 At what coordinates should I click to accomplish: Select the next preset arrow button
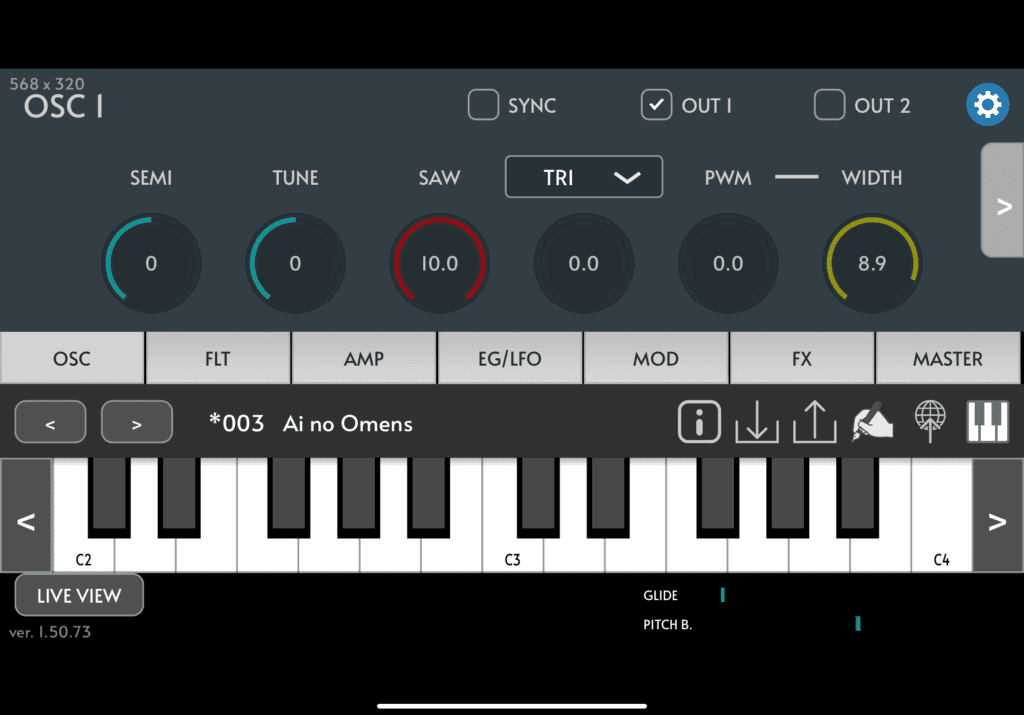pyautogui.click(x=137, y=423)
